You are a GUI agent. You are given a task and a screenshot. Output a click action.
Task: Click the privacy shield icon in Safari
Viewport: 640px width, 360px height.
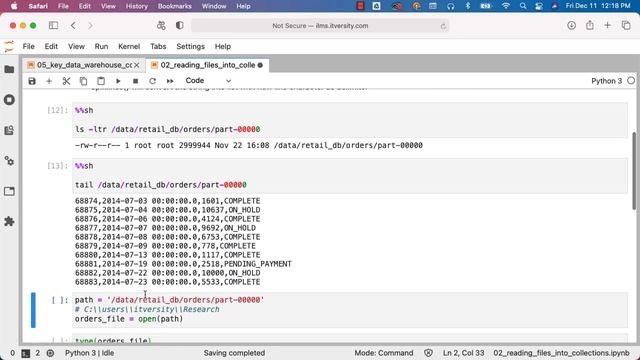[x=180, y=25]
